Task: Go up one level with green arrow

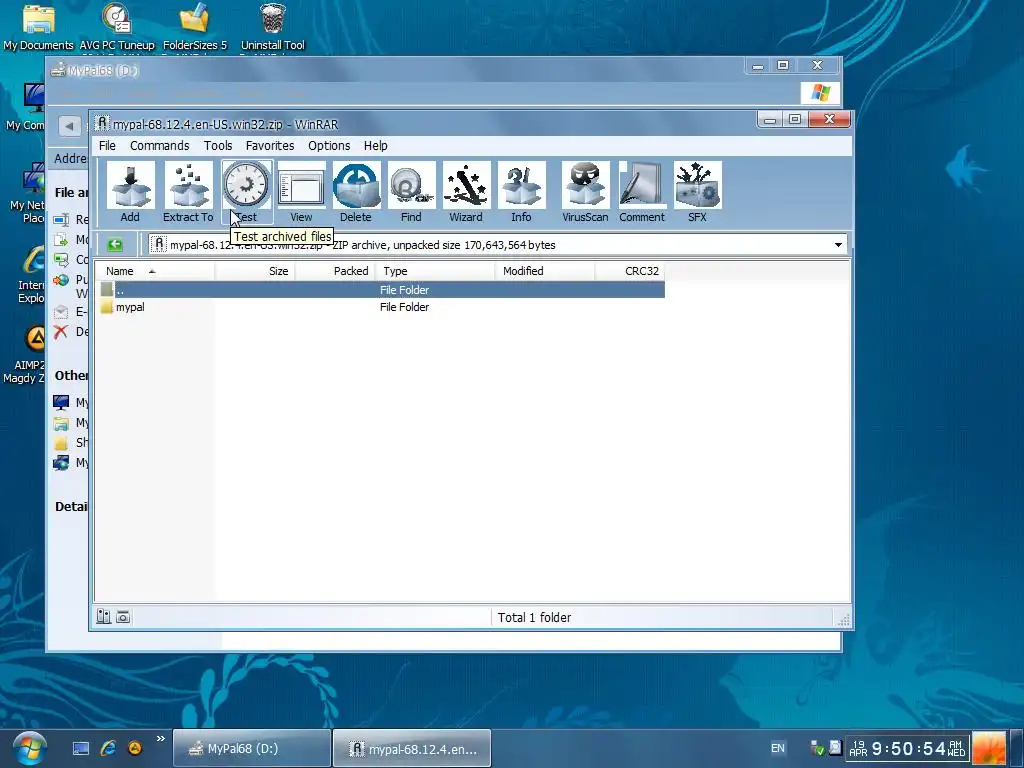Action: 115,245
